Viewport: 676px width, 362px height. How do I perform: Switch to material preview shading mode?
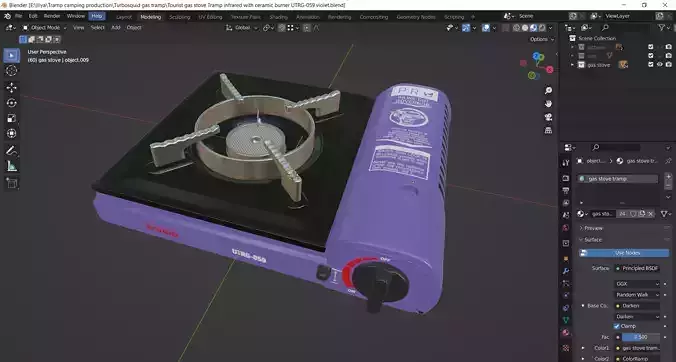534,28
